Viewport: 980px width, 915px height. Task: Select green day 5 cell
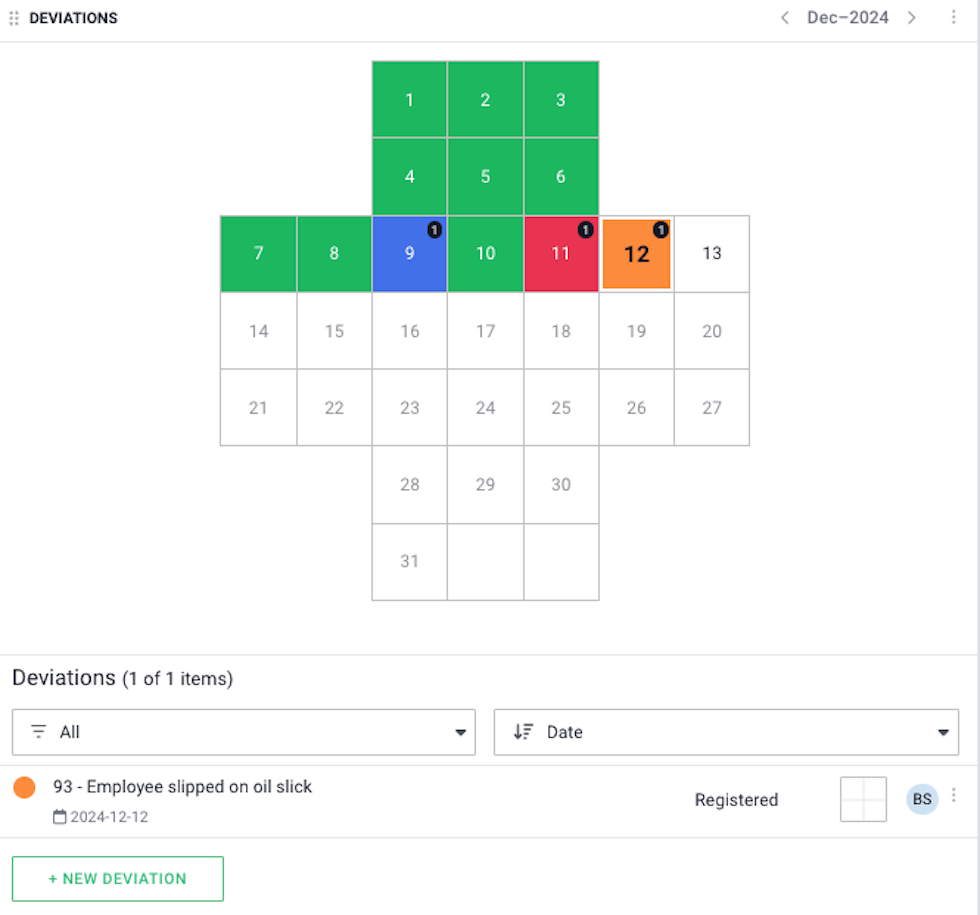pos(485,177)
